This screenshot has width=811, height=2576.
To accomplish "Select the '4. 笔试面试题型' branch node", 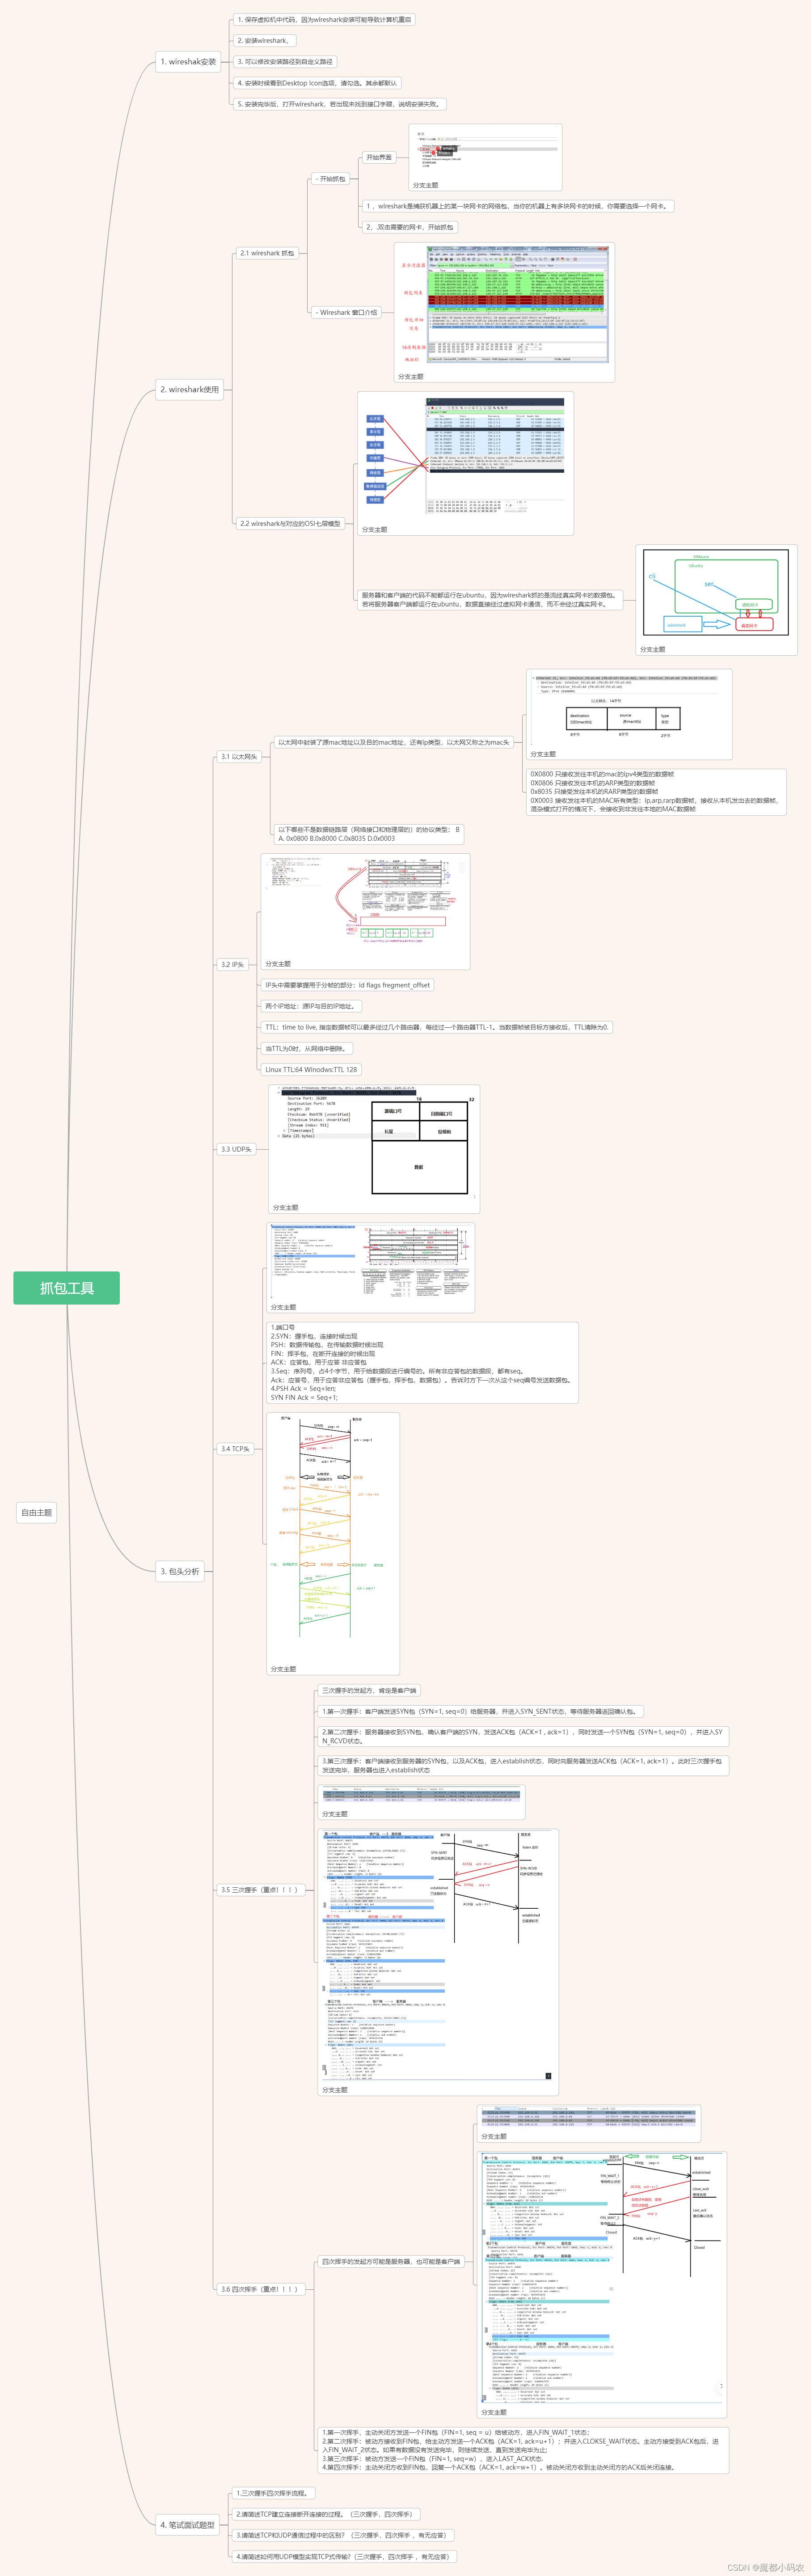I will pyautogui.click(x=188, y=2524).
